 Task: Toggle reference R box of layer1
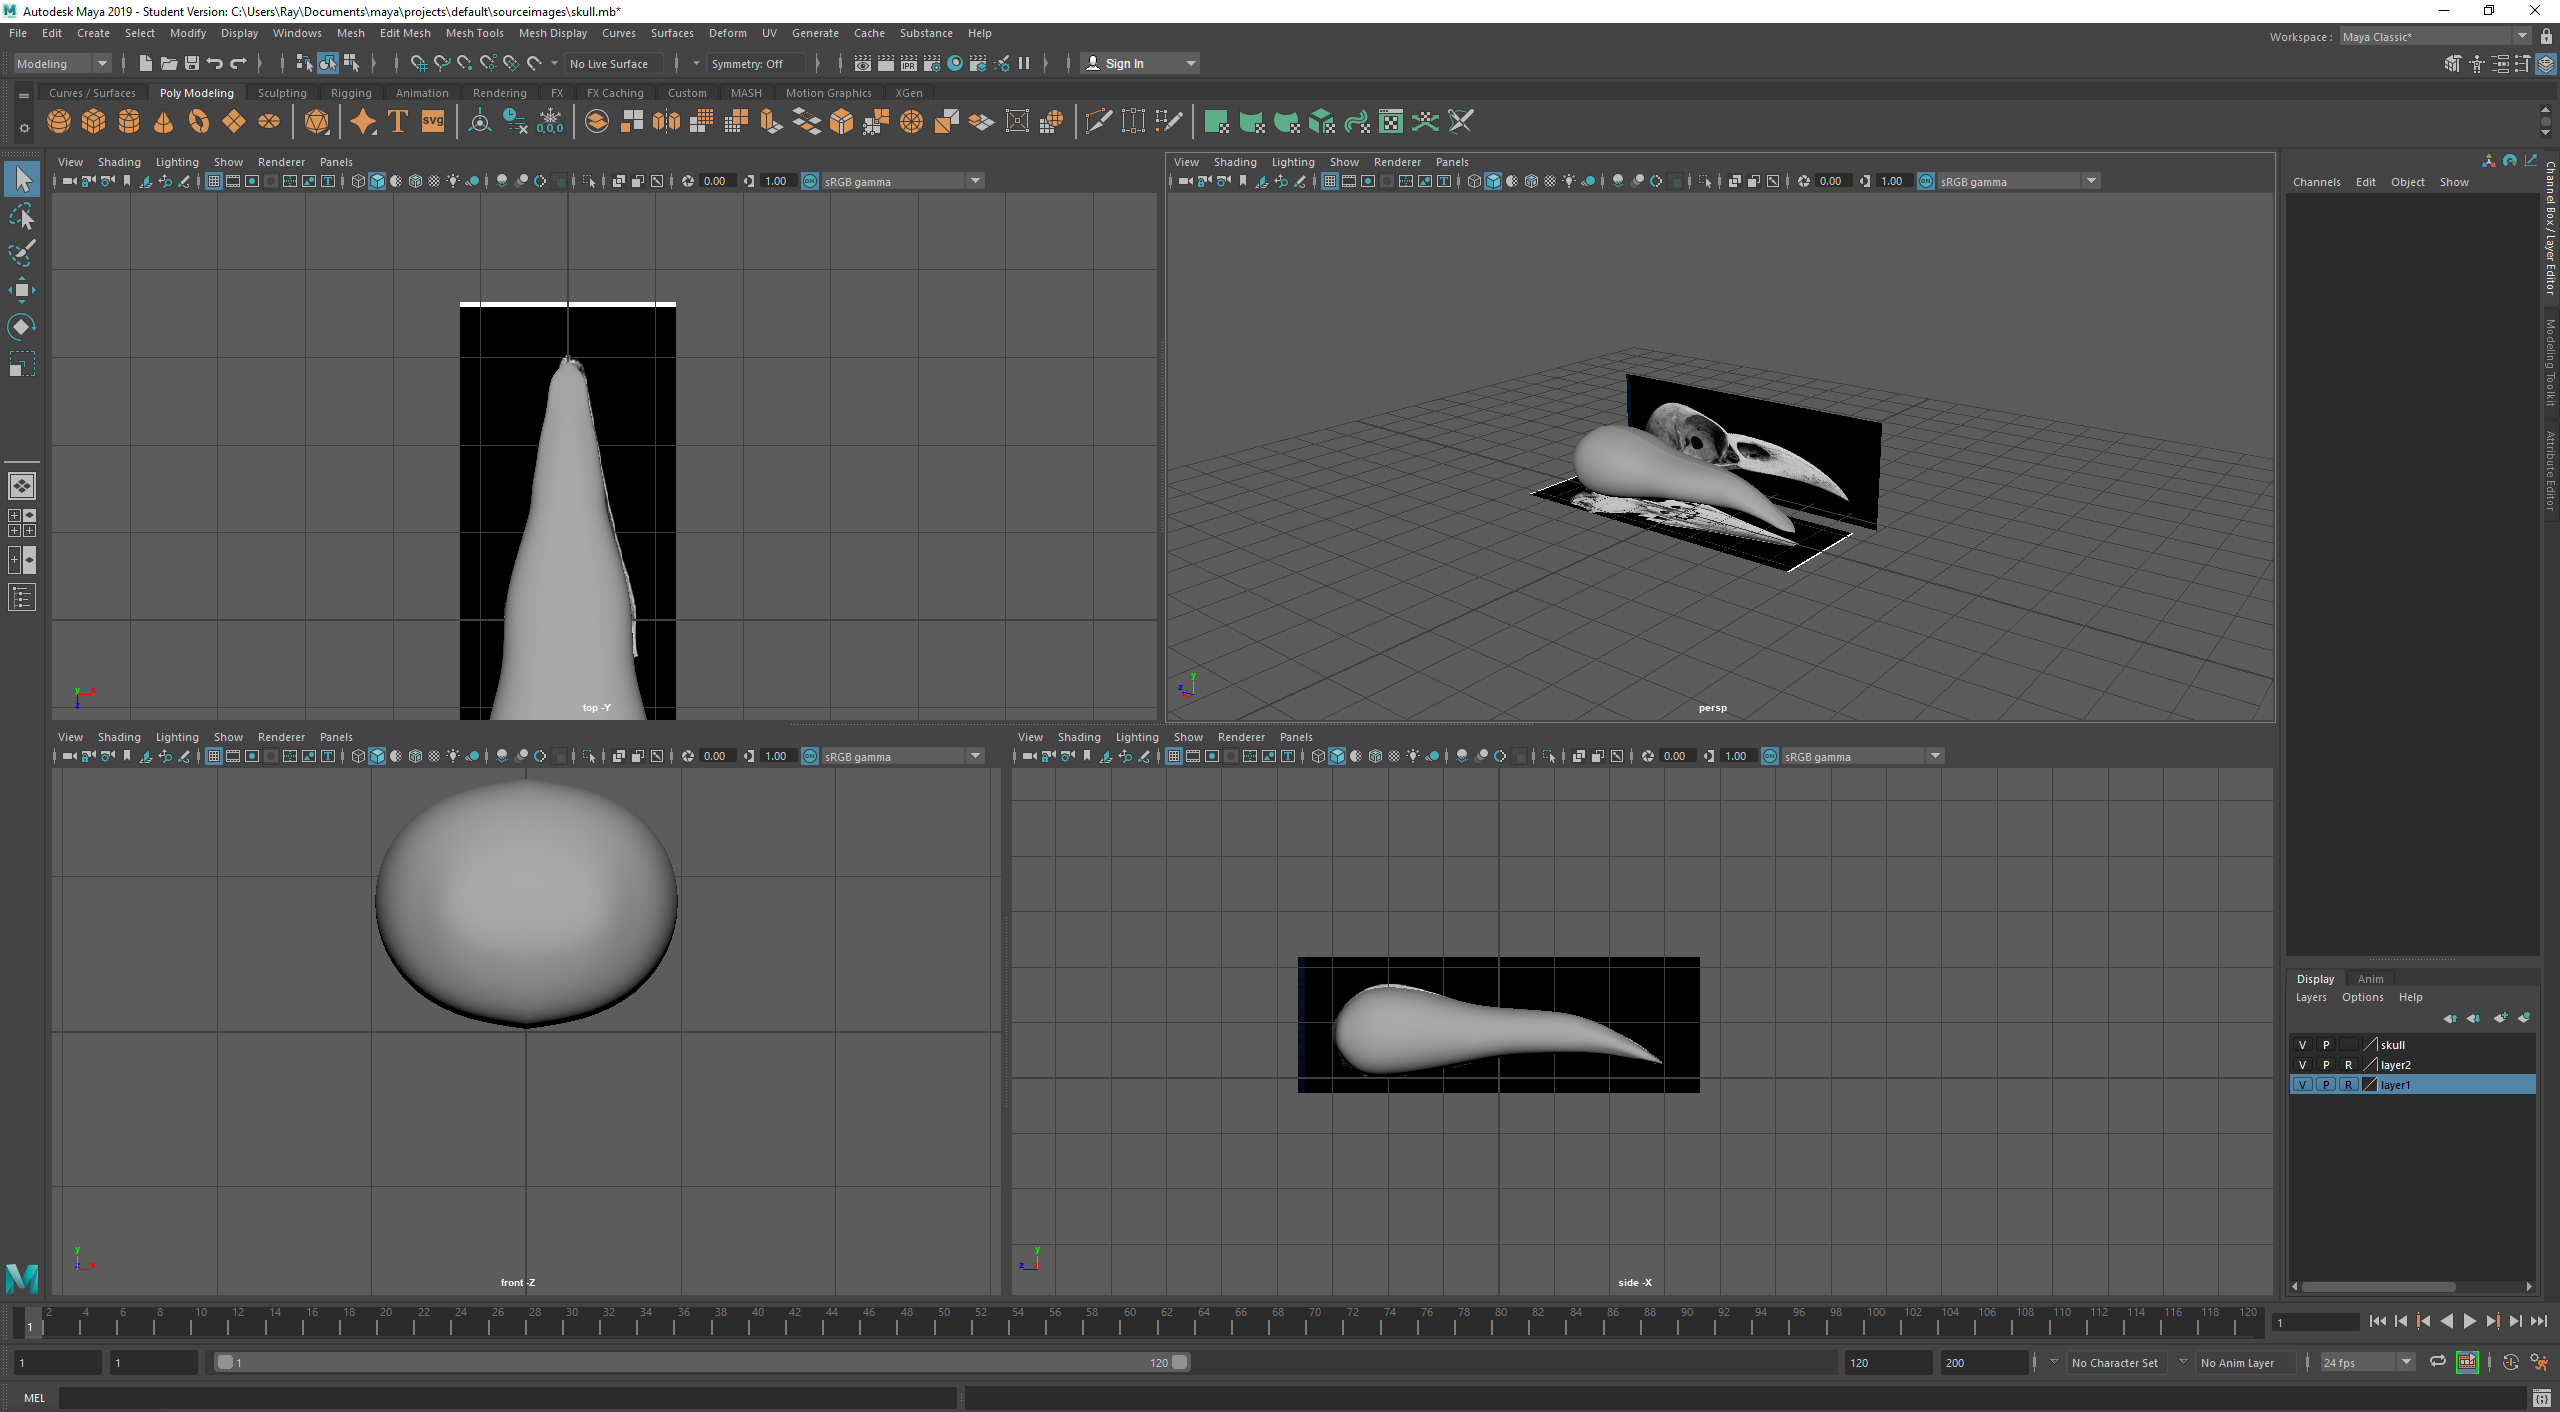tap(2349, 1085)
